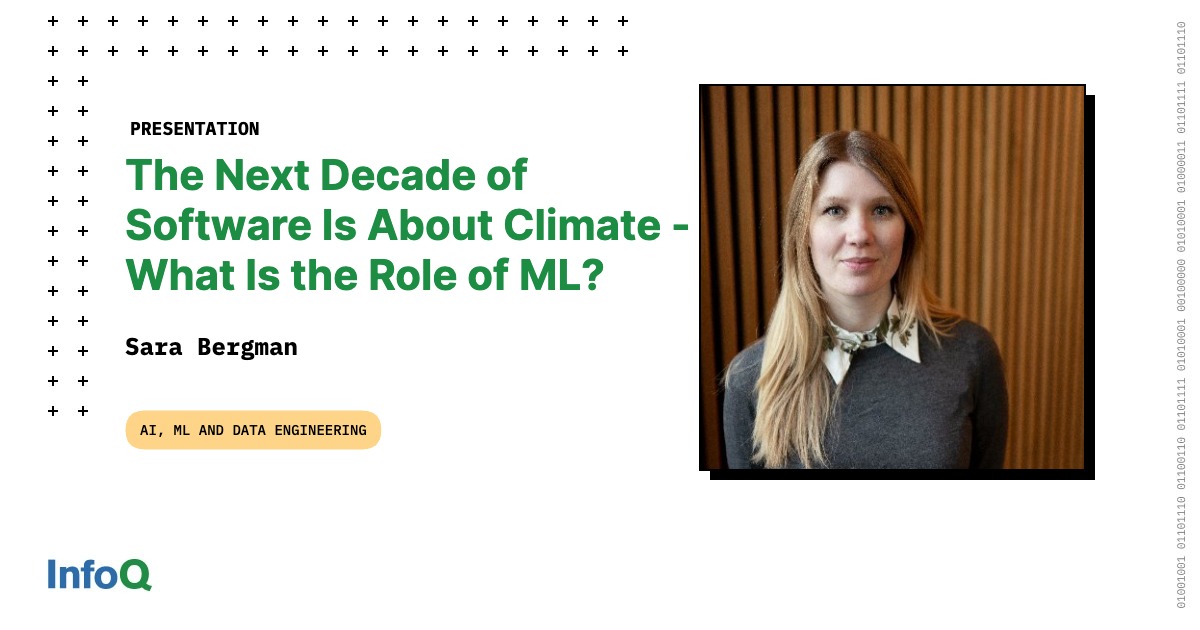The height and width of the screenshot is (630, 1200).
Task: Click the InfoQ logo
Action: 99,574
